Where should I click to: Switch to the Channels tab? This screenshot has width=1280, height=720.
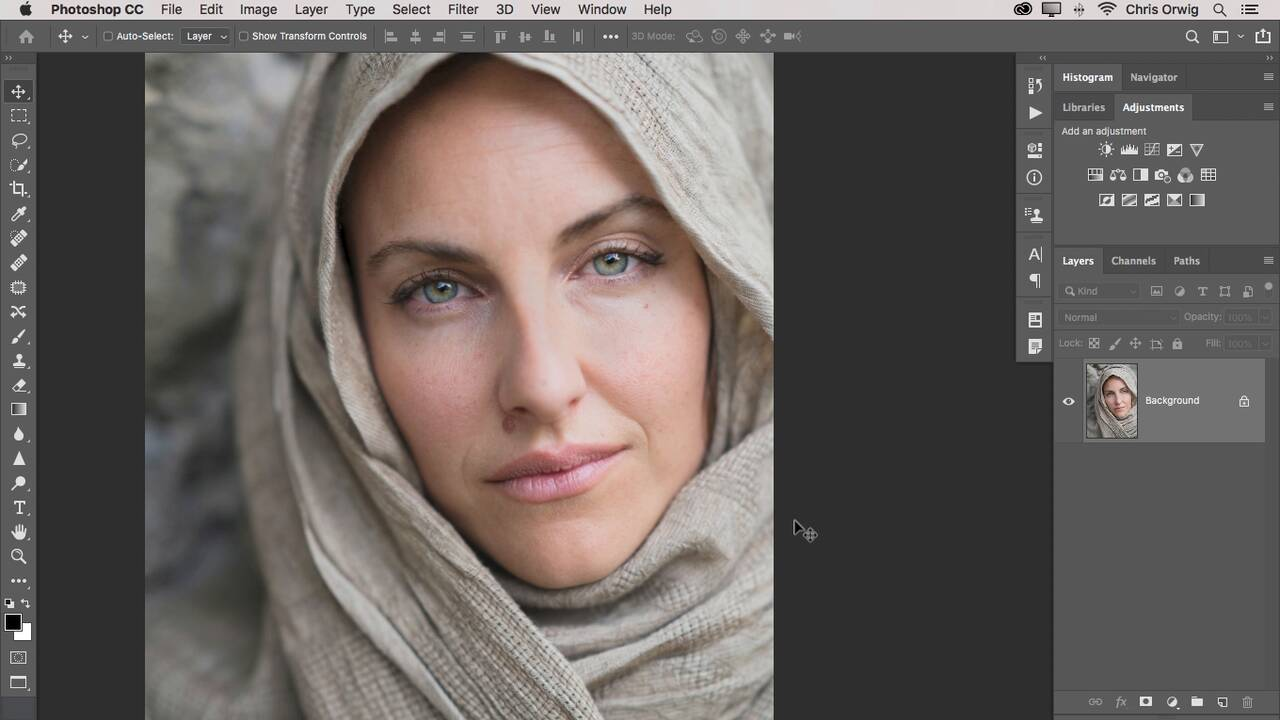coord(1133,261)
